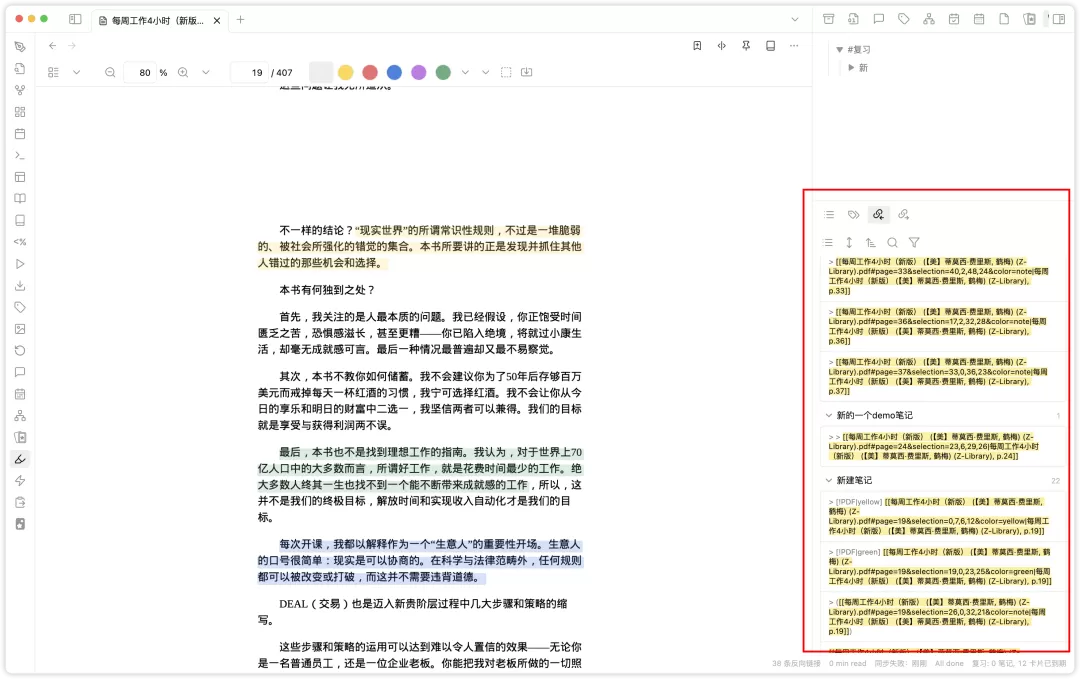This screenshot has height=679, width=1080.
Task: Click the highlighter icon in left ribbon
Action: pos(20,459)
